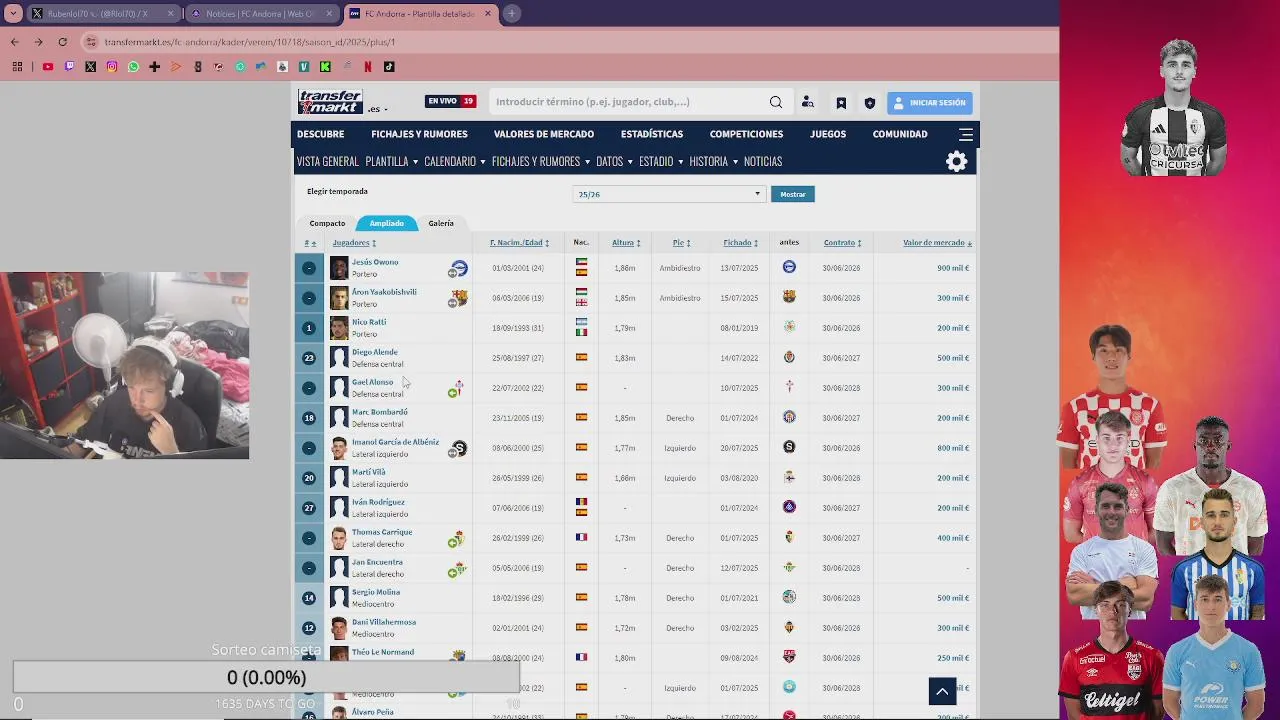Open site information icon in address bar
Image resolution: width=1280 pixels, height=720 pixels.
tap(91, 42)
